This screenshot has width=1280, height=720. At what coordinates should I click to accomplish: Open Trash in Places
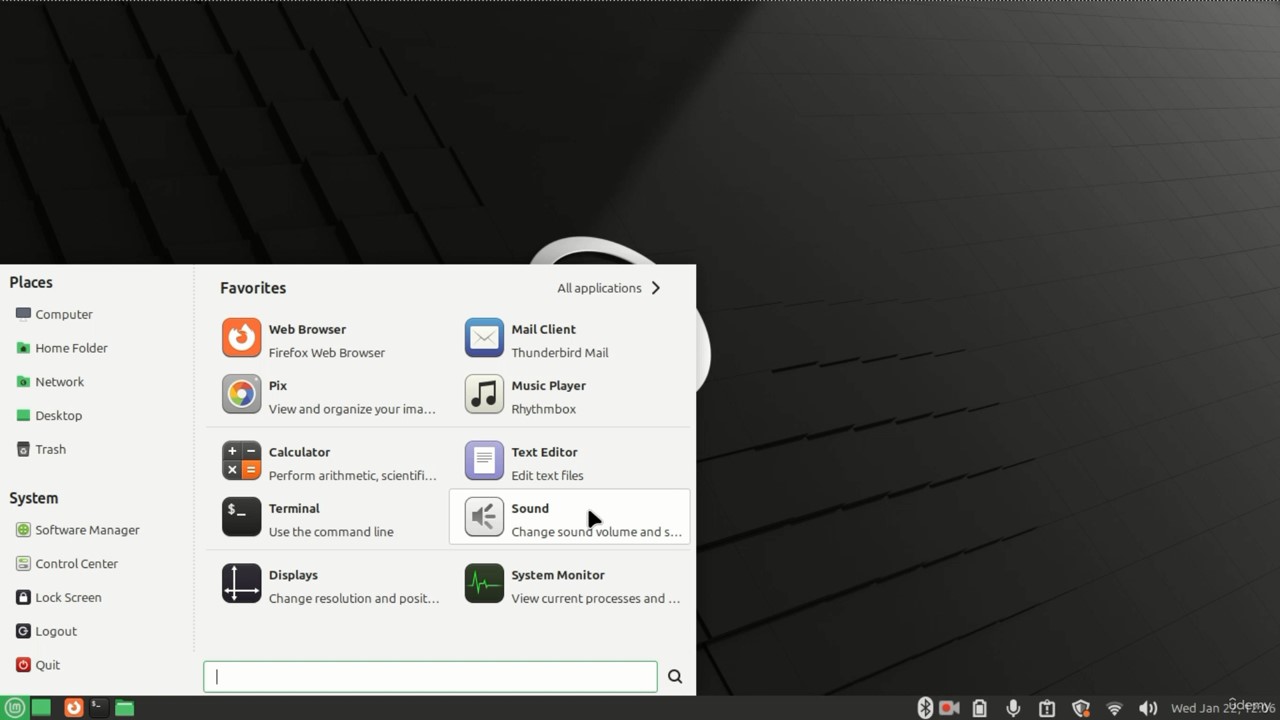tap(41, 450)
